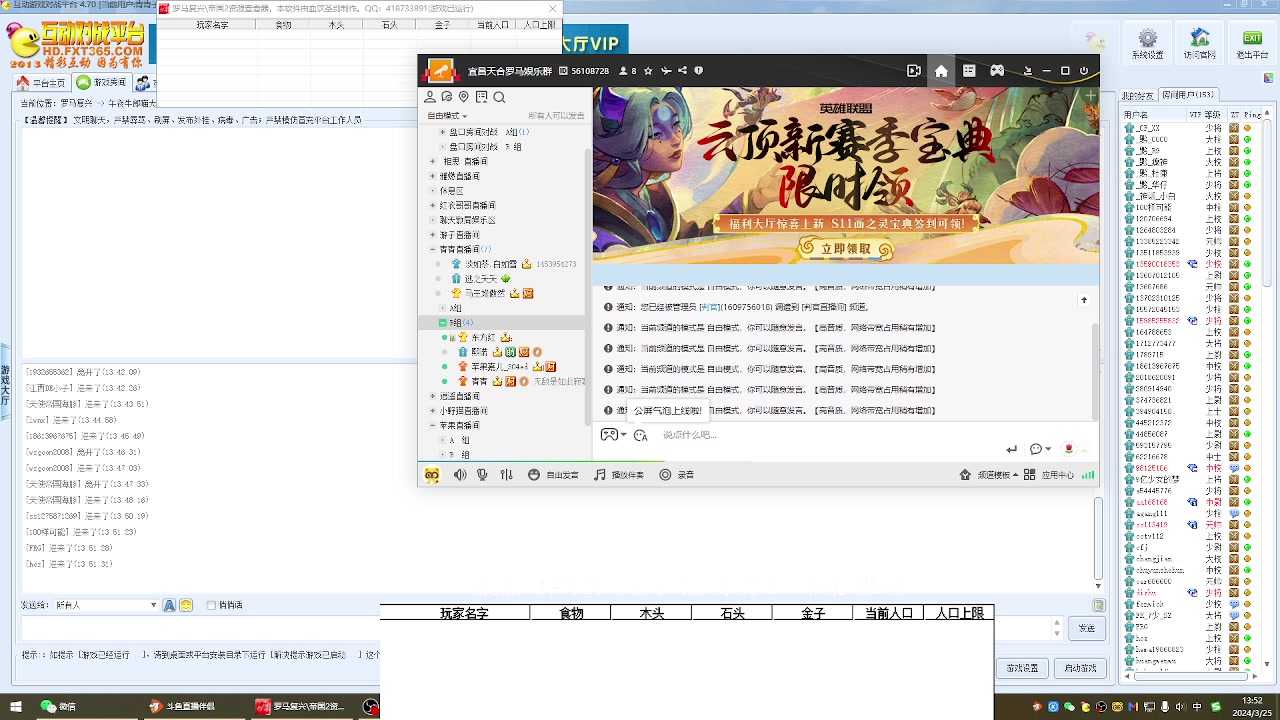Send the flower gift icon
Image resolution: width=1280 pixels, height=720 pixels.
pos(1069,449)
